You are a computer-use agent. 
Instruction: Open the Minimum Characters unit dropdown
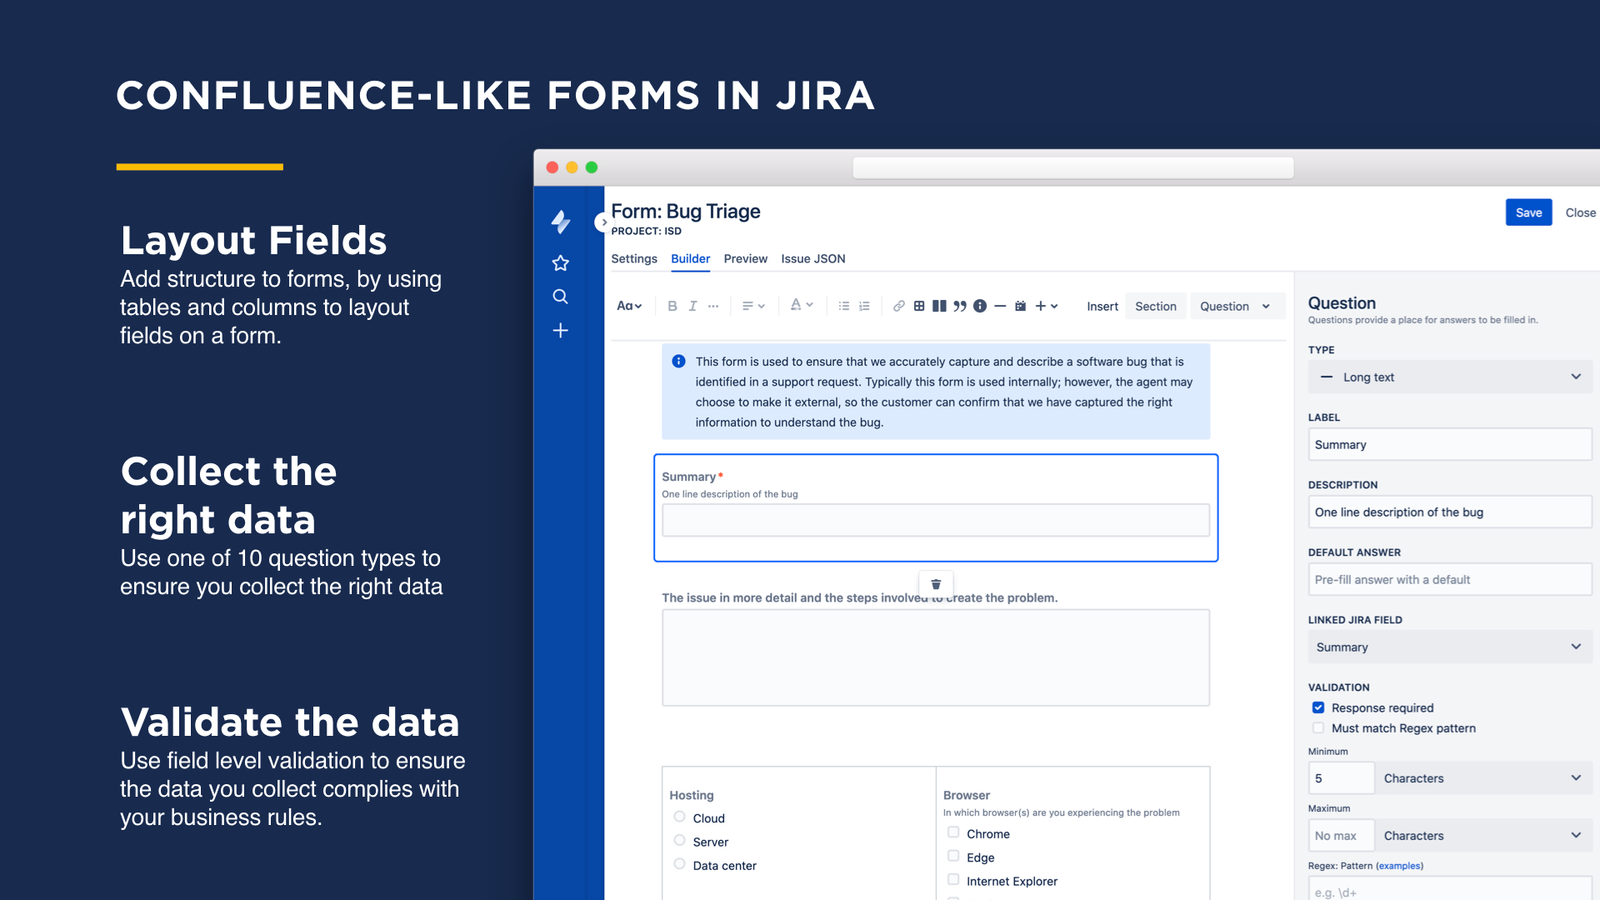click(1483, 778)
